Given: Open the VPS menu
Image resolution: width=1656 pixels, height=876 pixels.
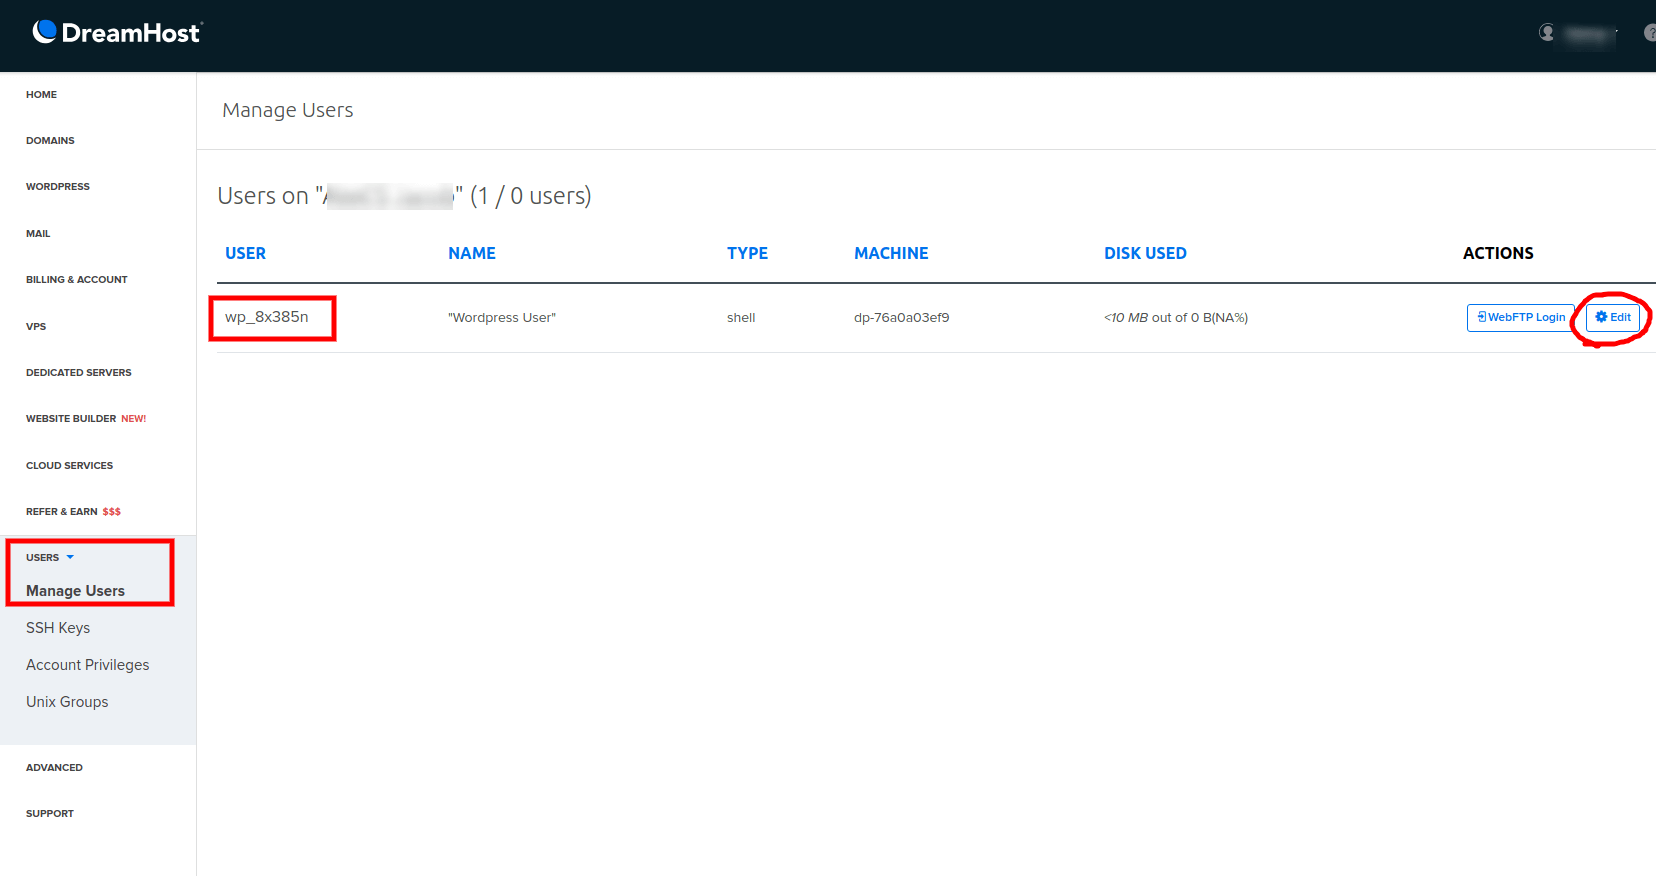Looking at the screenshot, I should (x=36, y=327).
